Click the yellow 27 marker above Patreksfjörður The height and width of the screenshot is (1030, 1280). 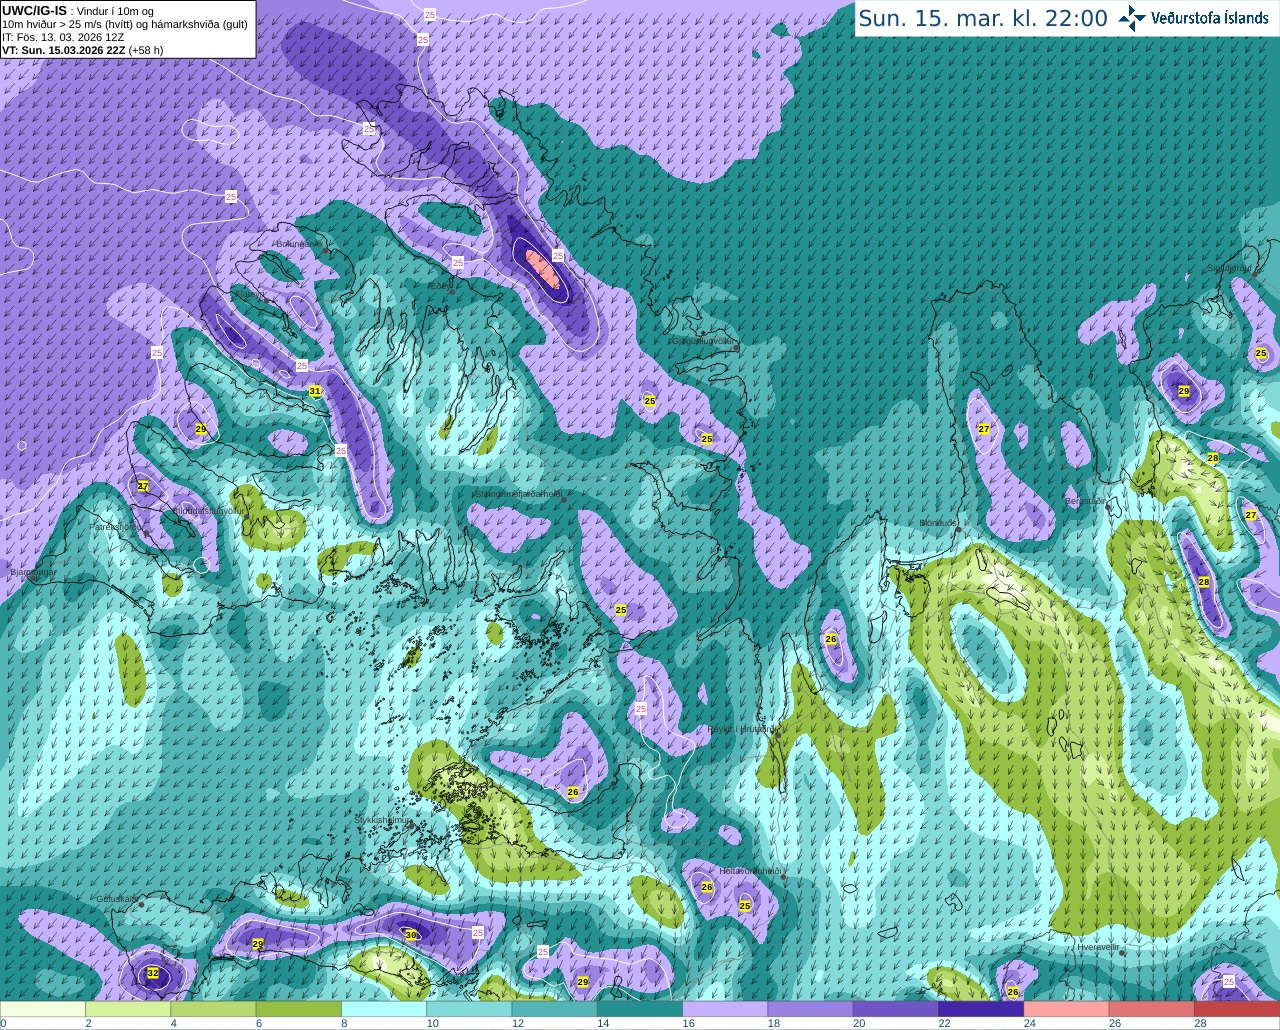coord(143,486)
